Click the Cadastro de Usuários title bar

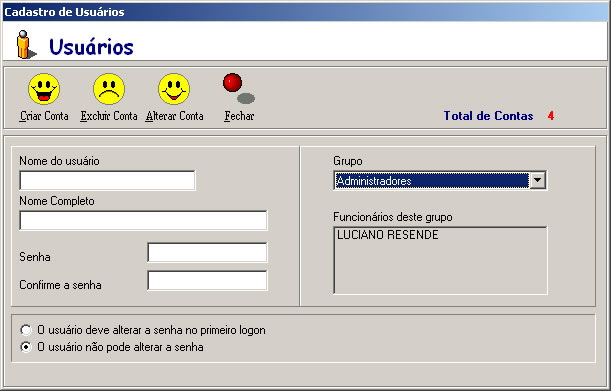pyautogui.click(x=305, y=12)
